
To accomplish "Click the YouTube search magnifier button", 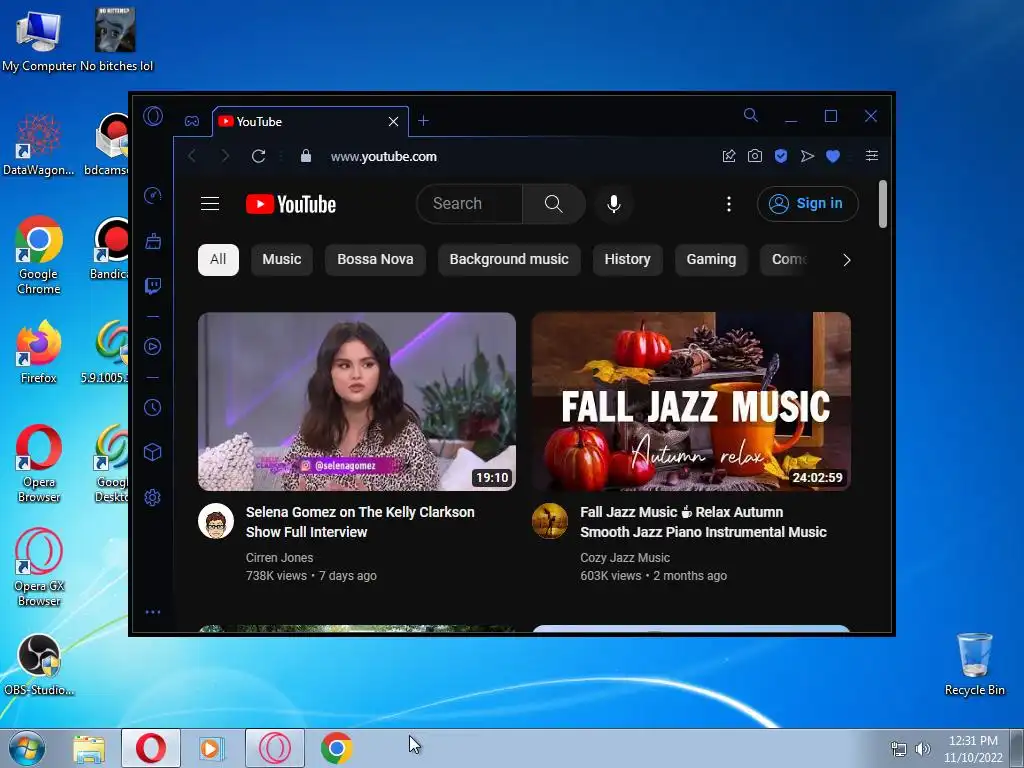I will [x=554, y=204].
